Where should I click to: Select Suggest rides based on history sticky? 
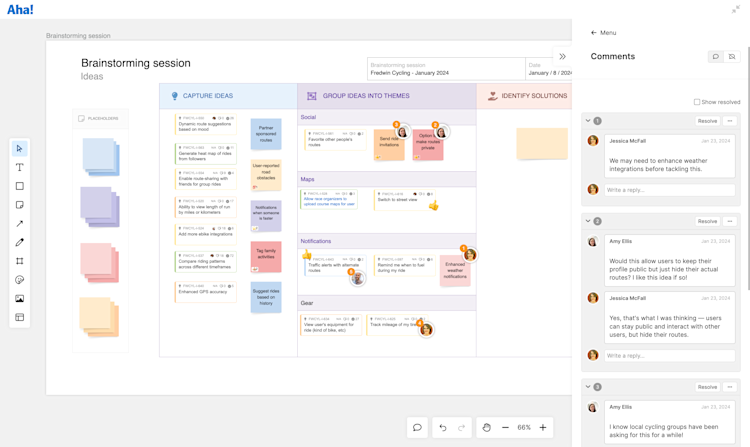pos(266,297)
